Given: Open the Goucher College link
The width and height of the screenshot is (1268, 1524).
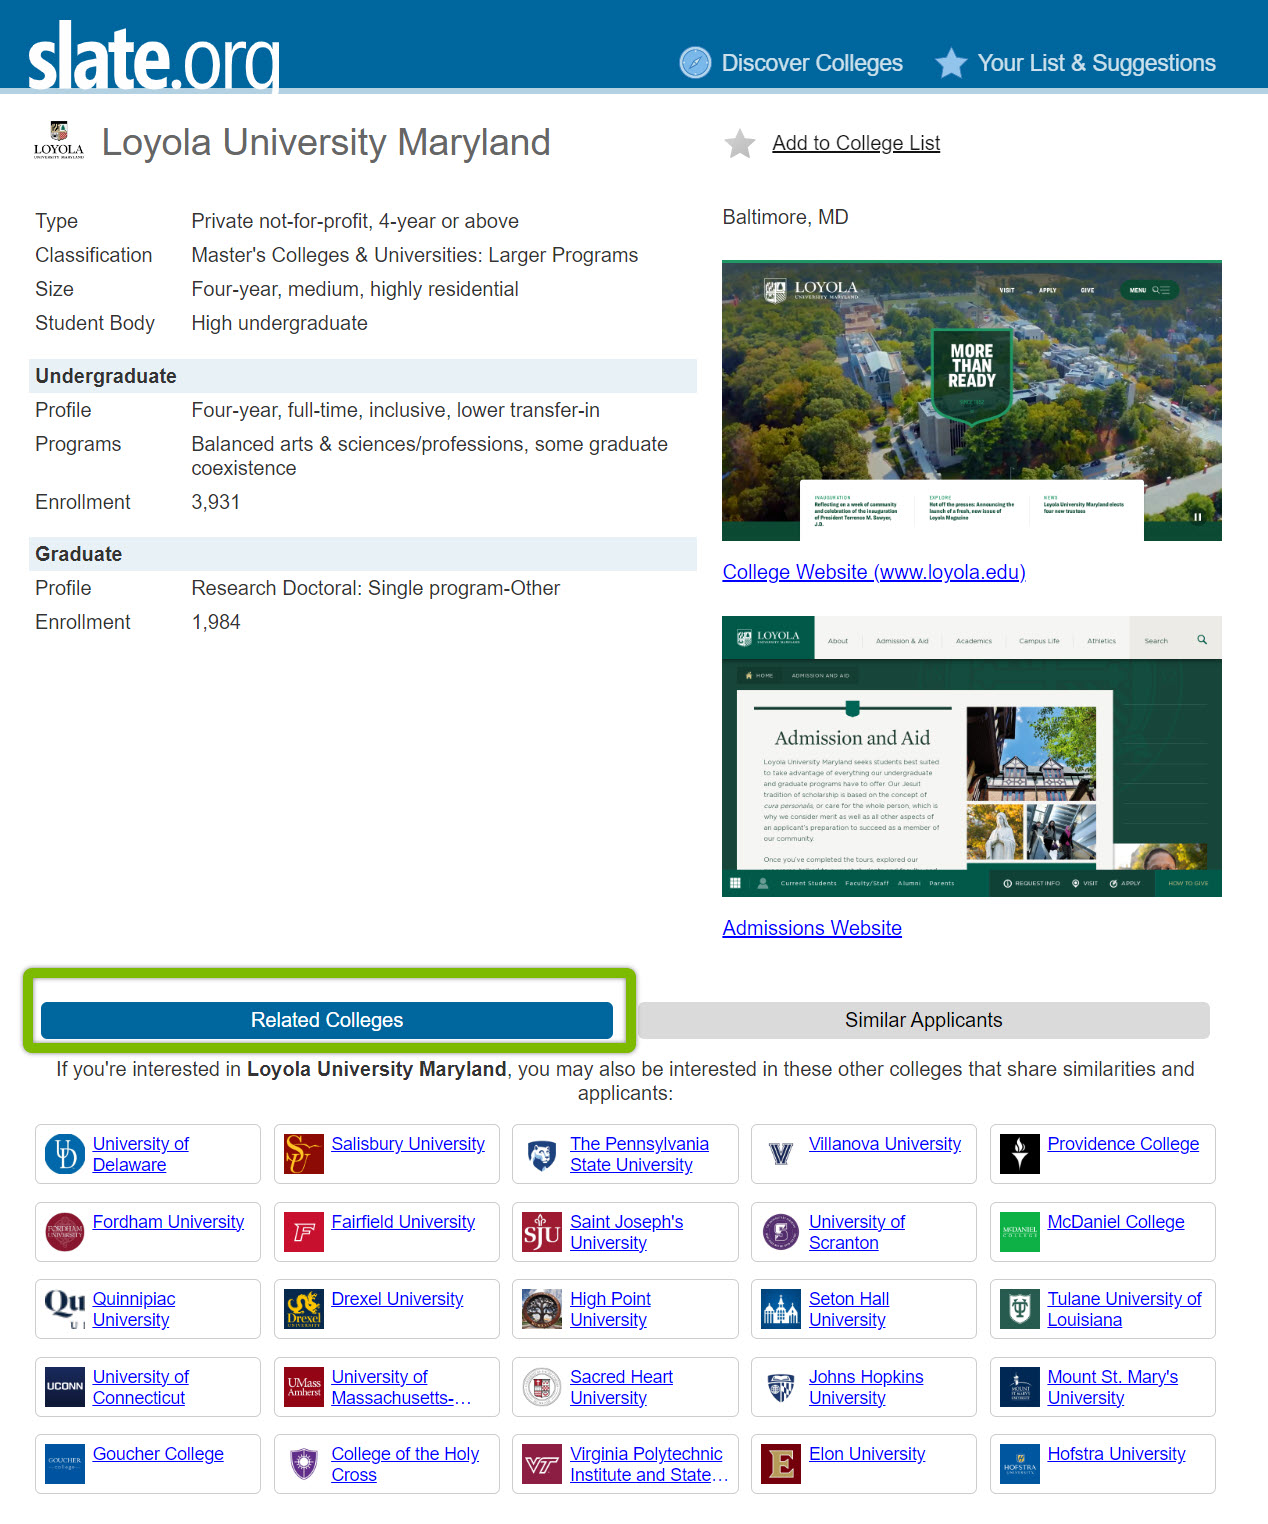Looking at the screenshot, I should (158, 1454).
